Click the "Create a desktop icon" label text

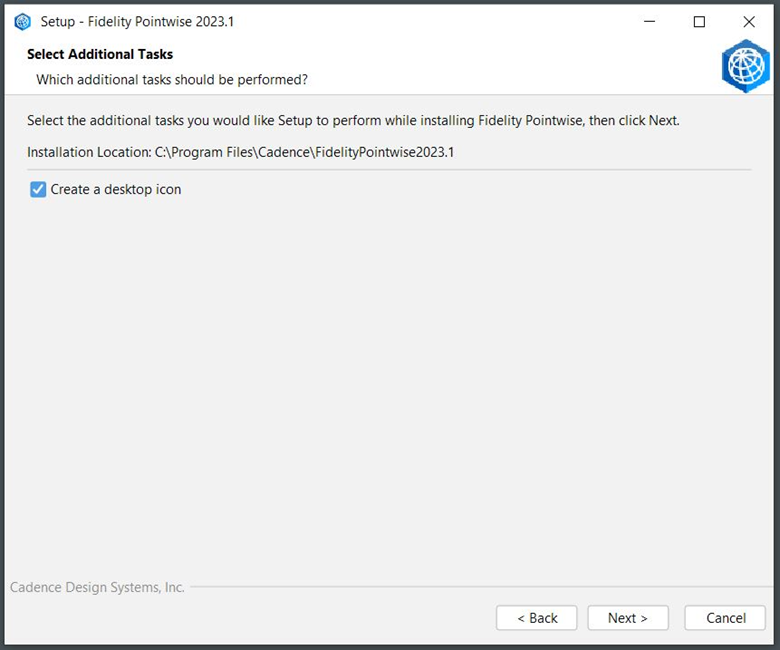[116, 189]
